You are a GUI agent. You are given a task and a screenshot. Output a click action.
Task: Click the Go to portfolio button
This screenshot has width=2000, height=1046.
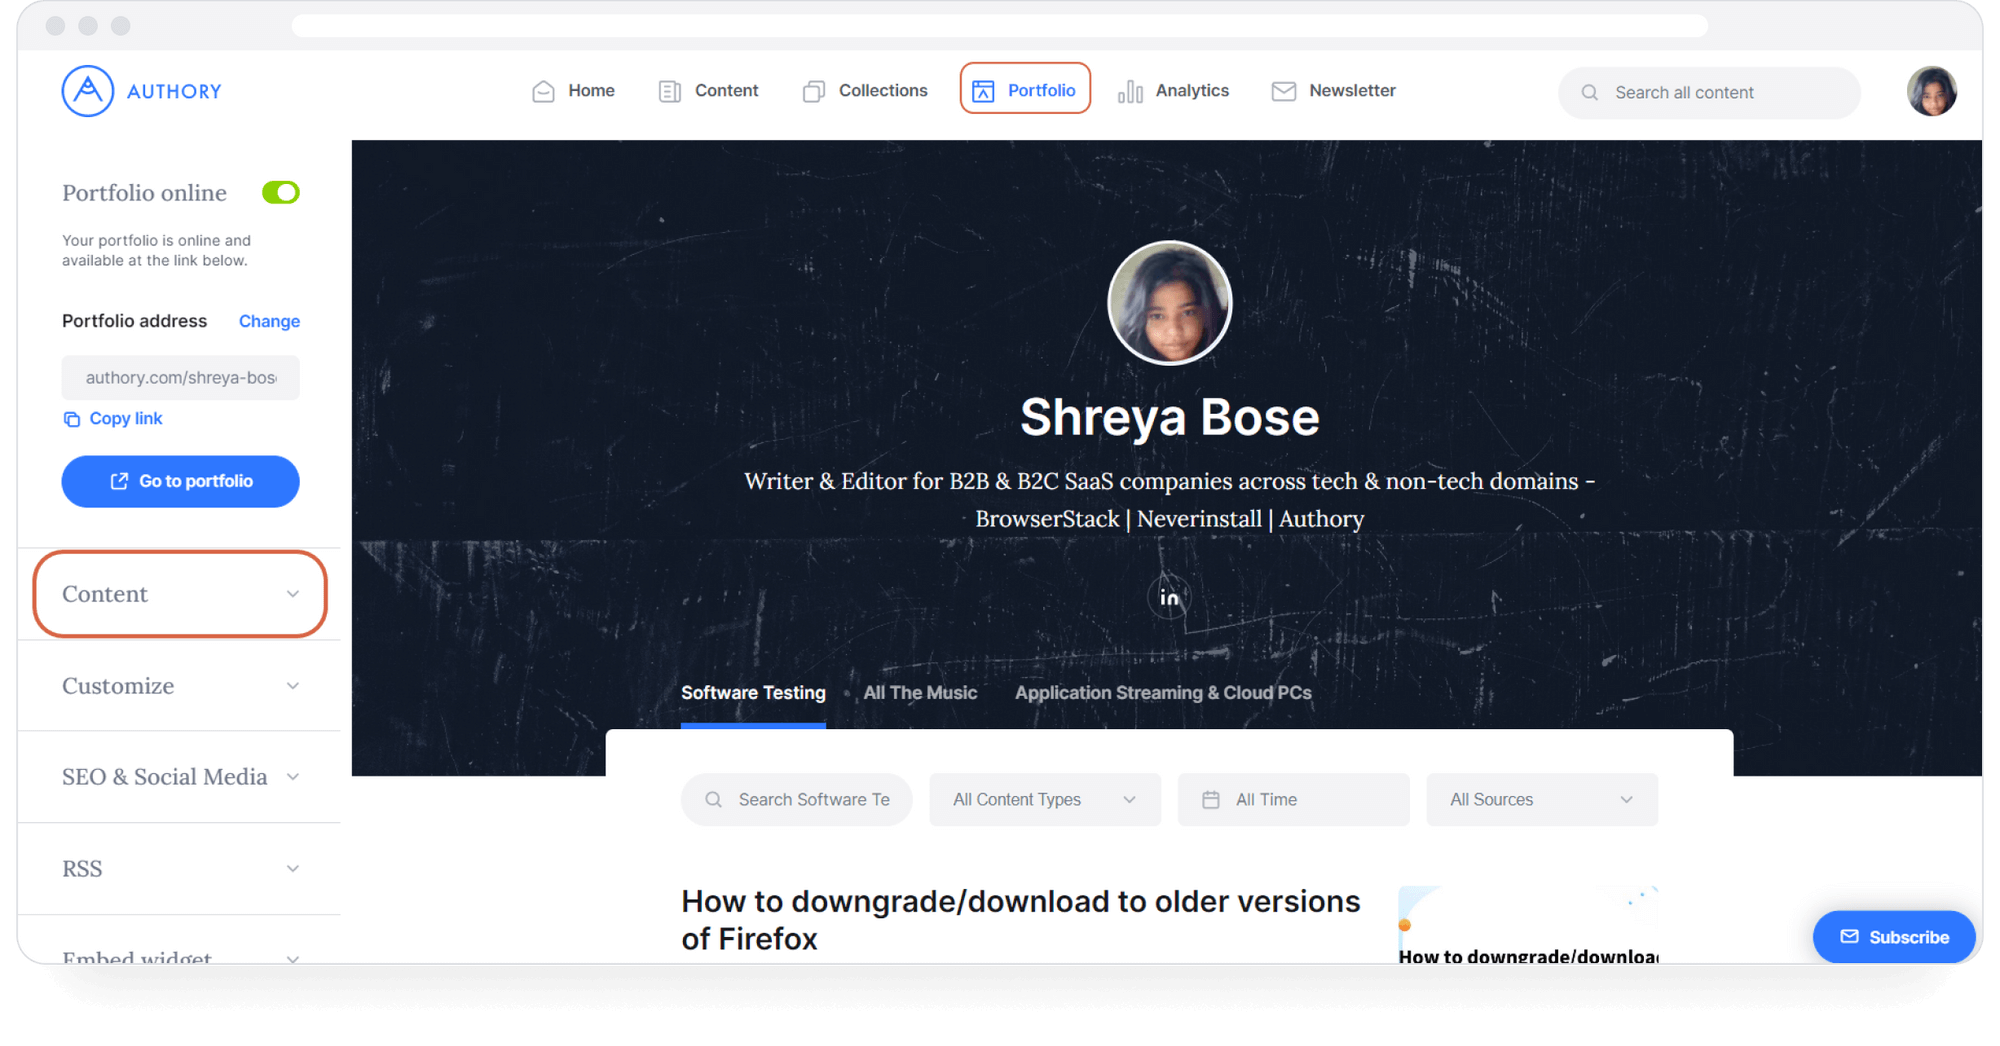tap(180, 481)
